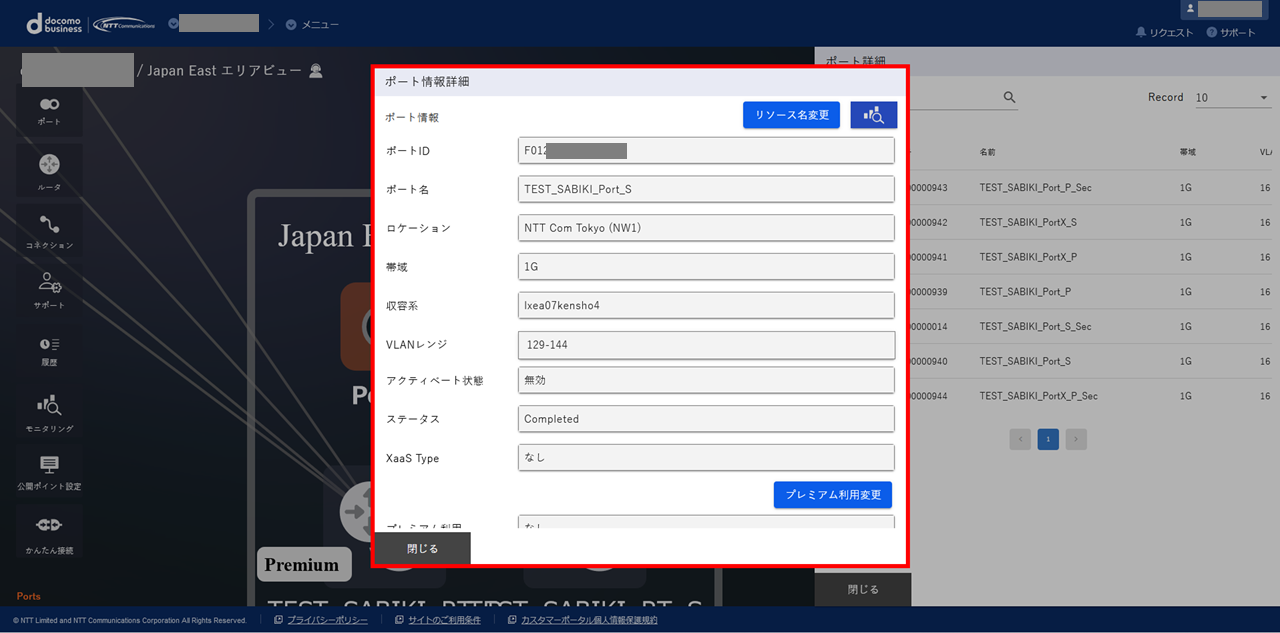Open かんたん接続 from the sidebar
The height and width of the screenshot is (633, 1280).
[48, 530]
